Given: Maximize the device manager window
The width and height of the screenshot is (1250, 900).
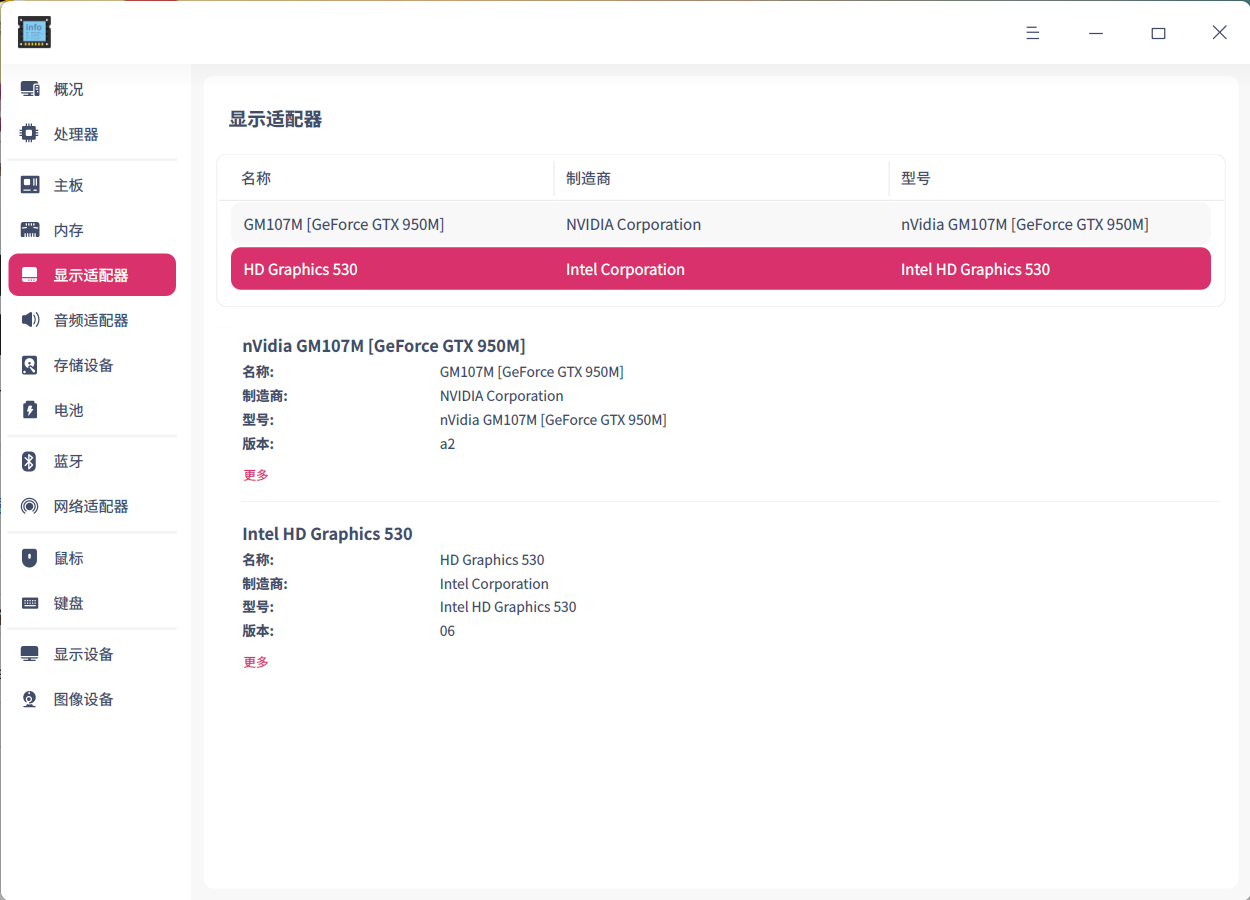Looking at the screenshot, I should [x=1158, y=33].
